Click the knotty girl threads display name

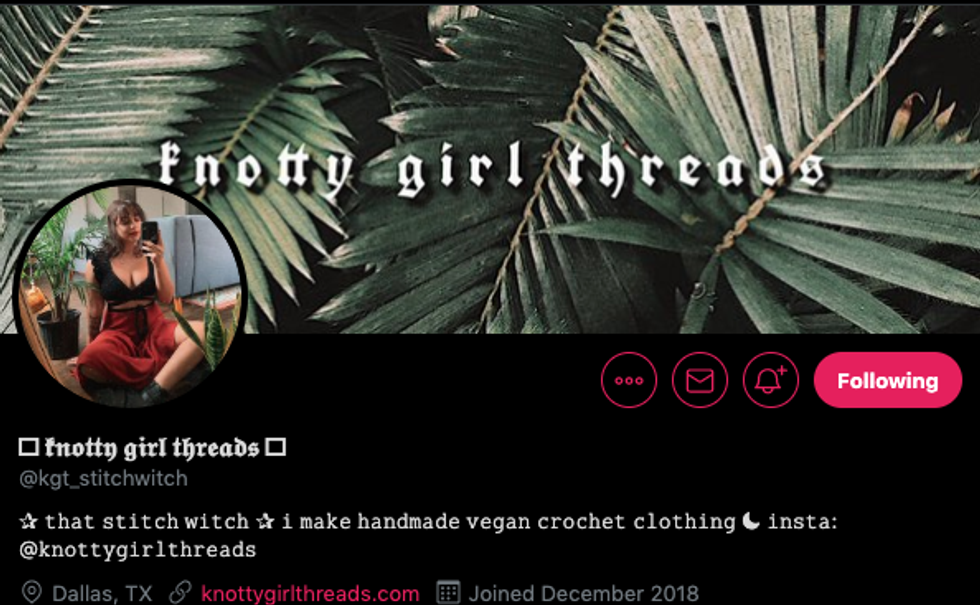(152, 448)
